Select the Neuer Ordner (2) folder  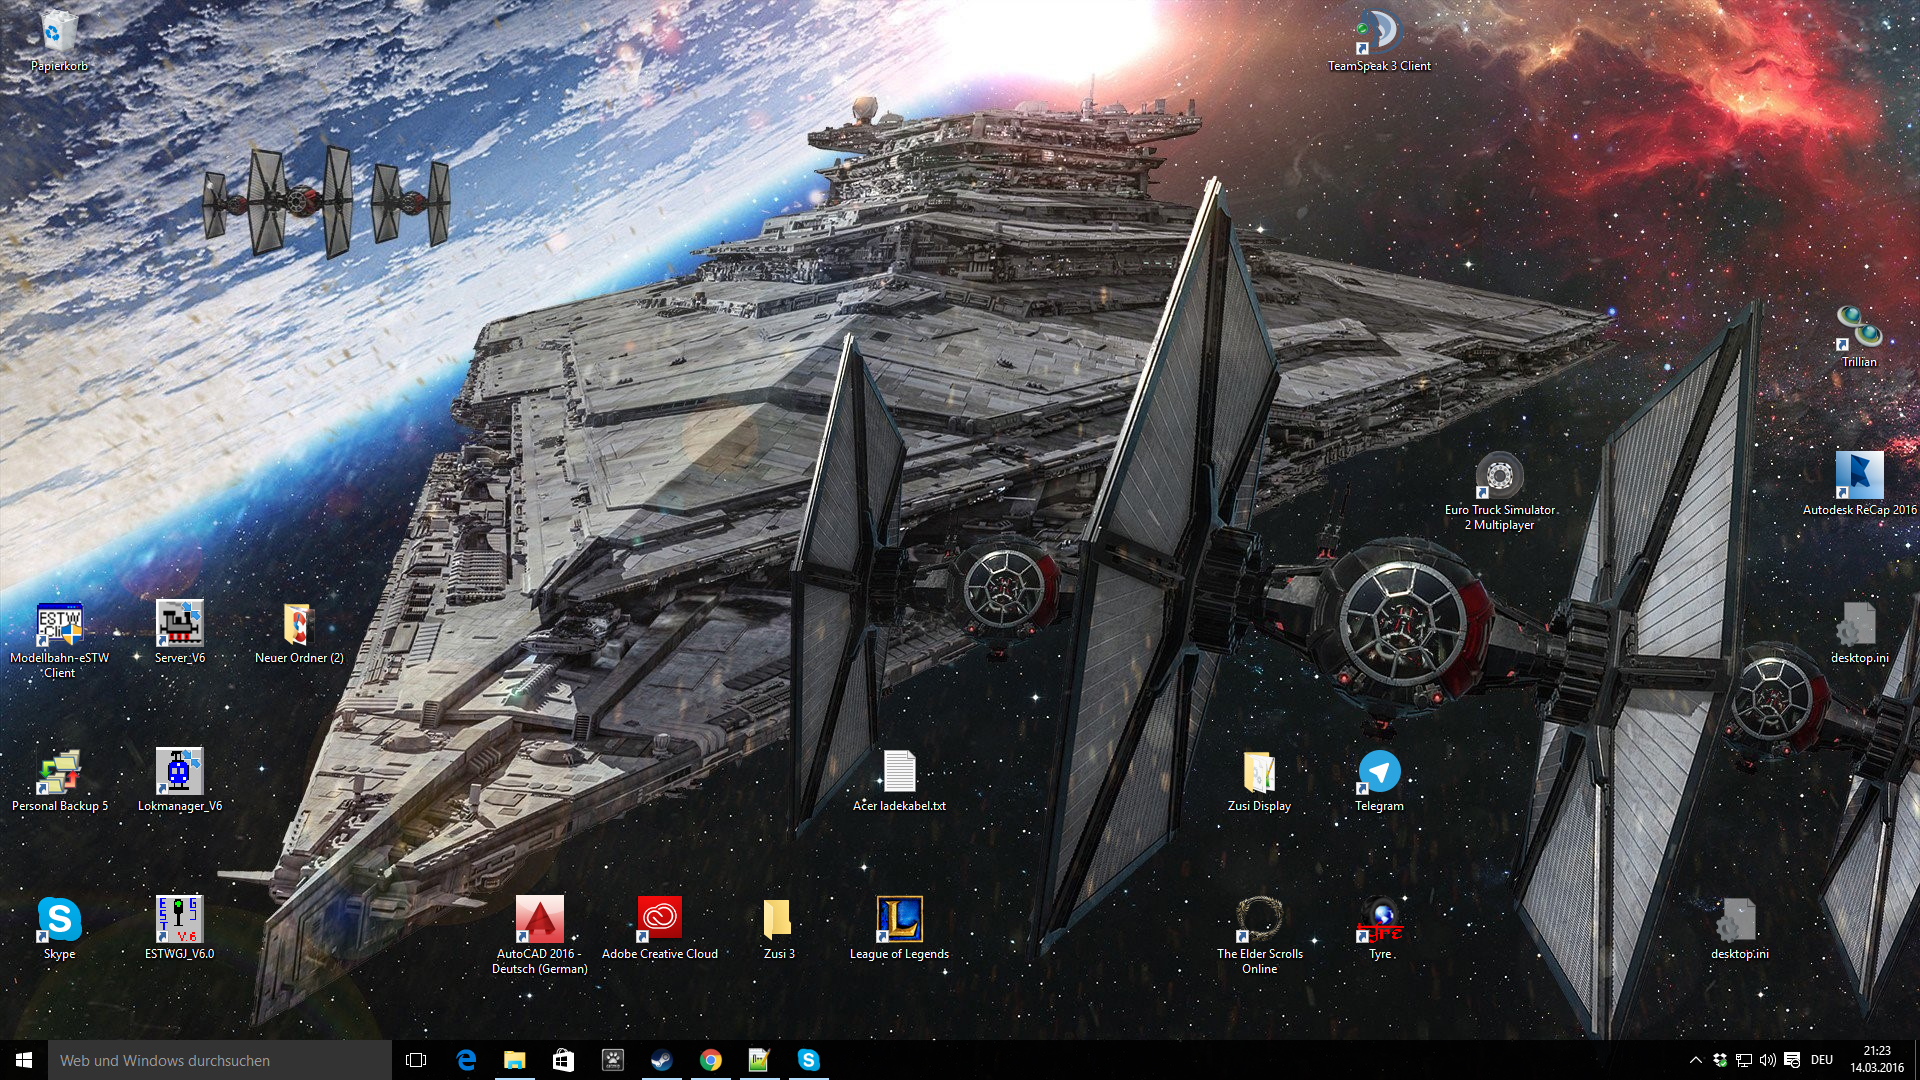(299, 633)
